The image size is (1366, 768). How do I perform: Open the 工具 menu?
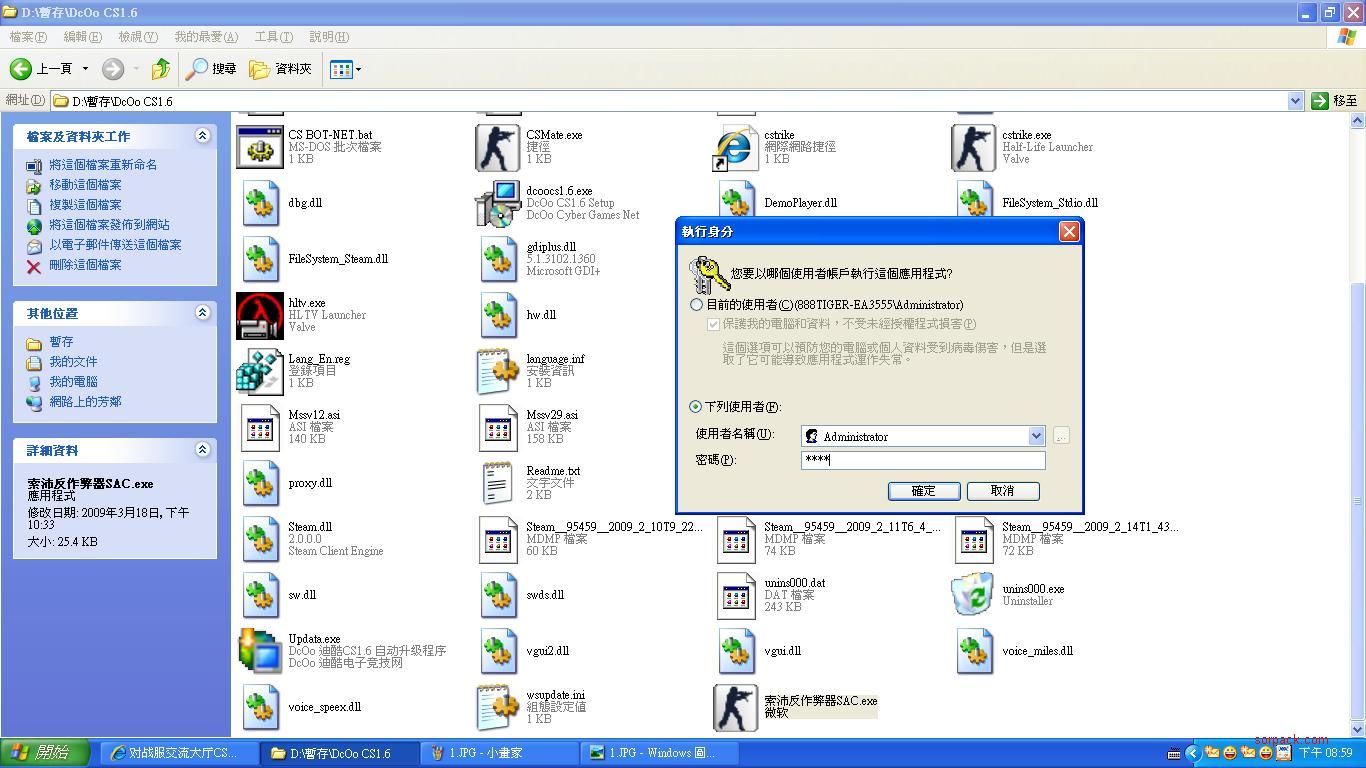click(x=273, y=37)
